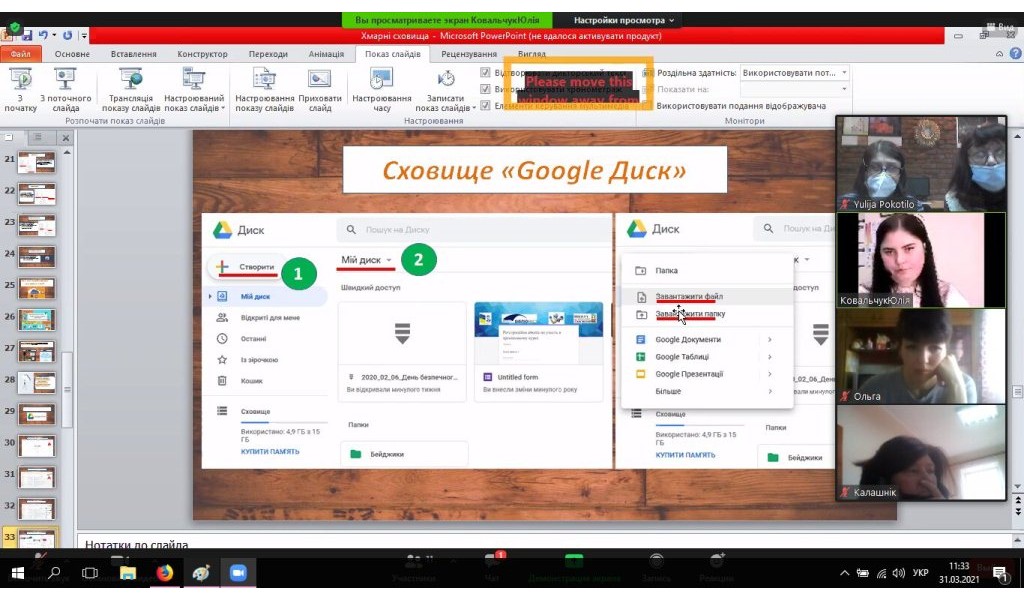Select slide 29 thumbnail in slide panel
1024x600 pixels.
[36, 411]
